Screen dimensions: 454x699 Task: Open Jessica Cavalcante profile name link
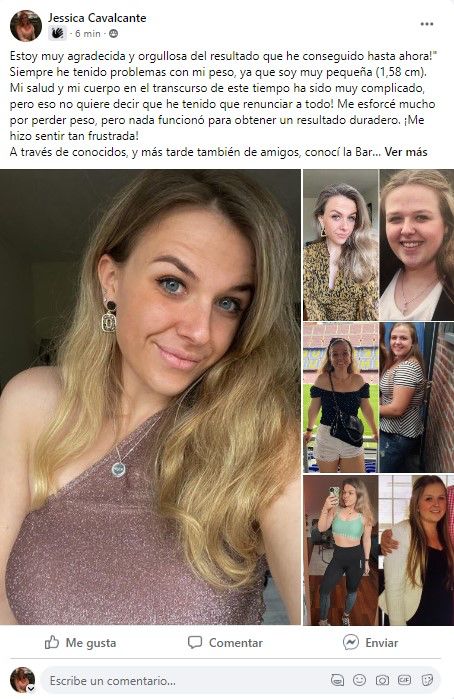click(97, 18)
